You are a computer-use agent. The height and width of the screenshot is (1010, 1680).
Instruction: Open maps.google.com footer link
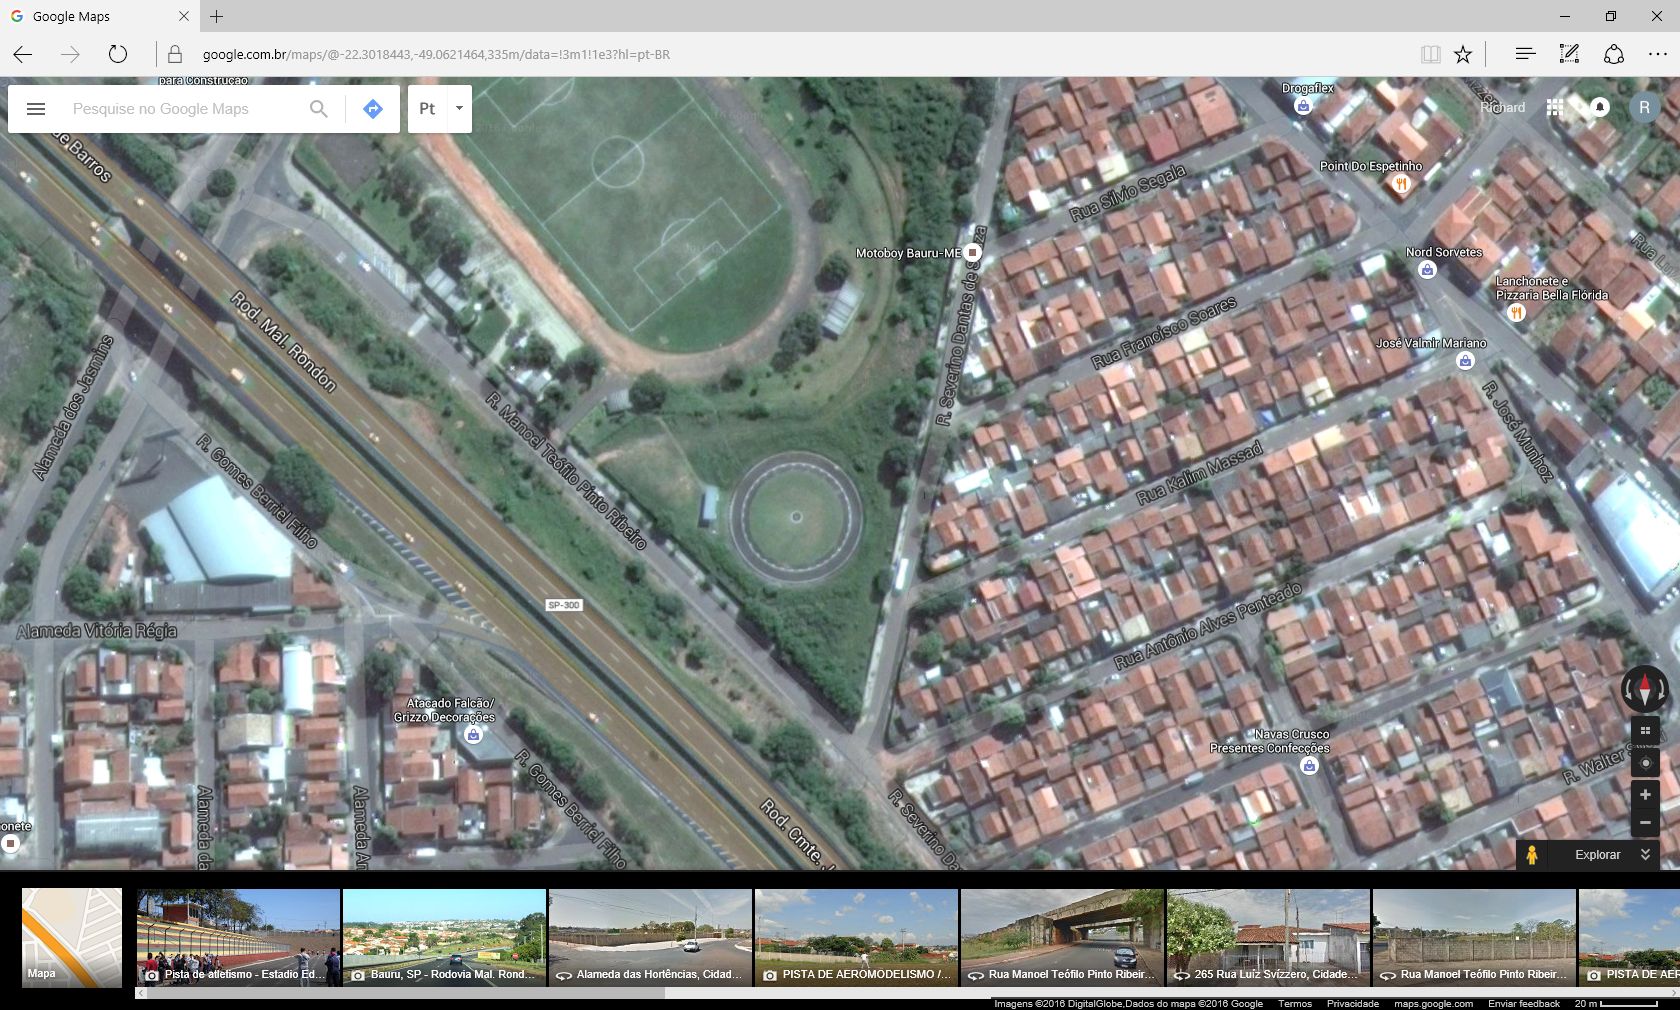point(1433,1003)
